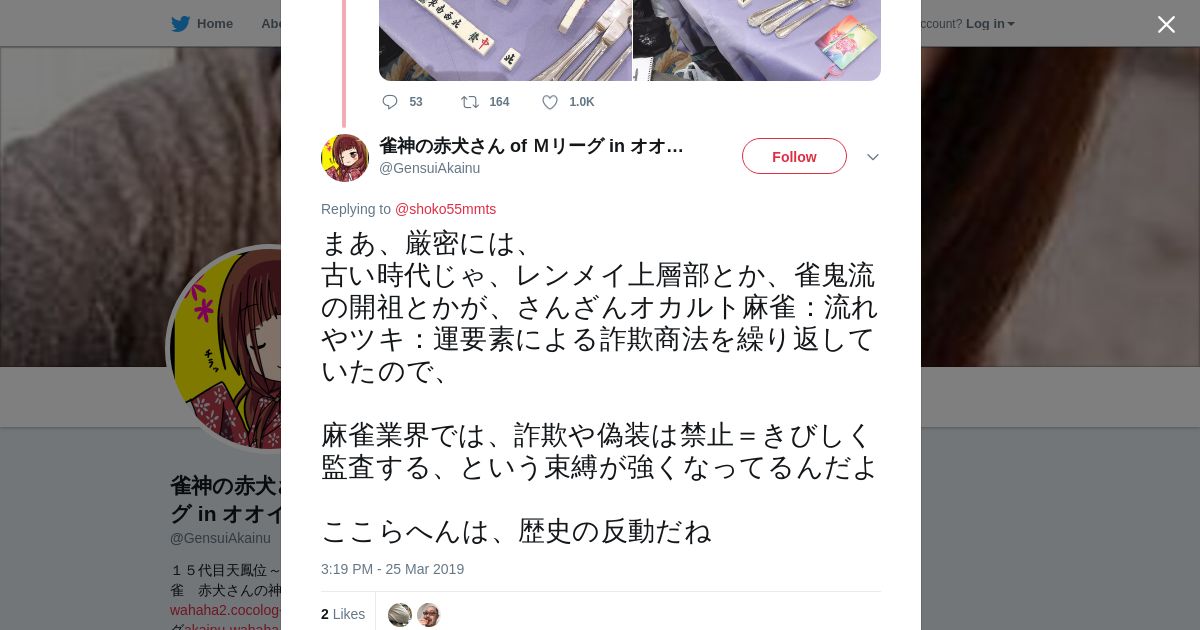This screenshot has width=1200, height=630.
Task: Open the tweet author display name
Action: coord(531,146)
